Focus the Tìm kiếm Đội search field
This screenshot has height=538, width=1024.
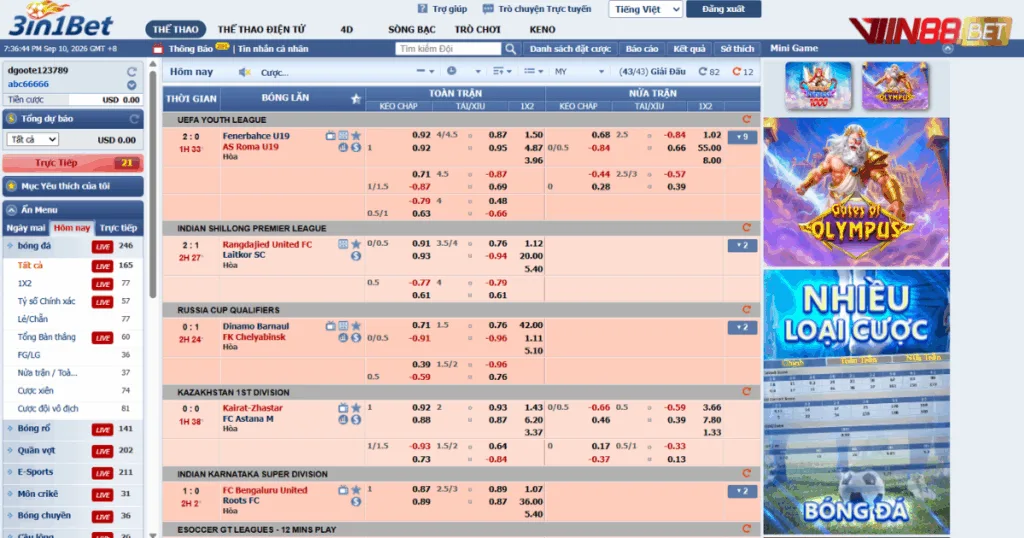coord(448,49)
